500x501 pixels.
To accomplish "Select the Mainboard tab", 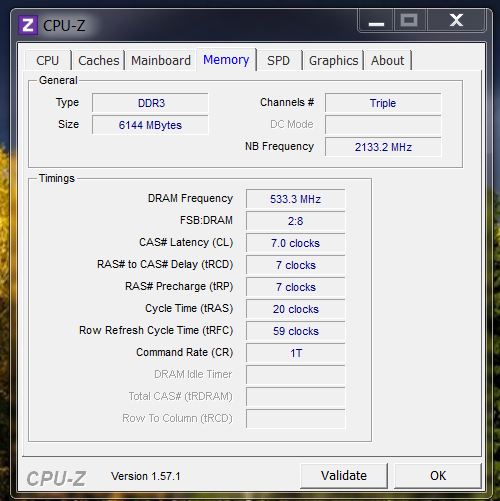I will coord(161,61).
